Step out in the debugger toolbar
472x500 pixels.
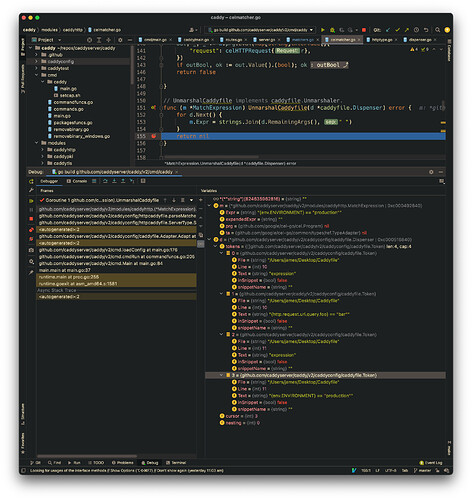123,181
